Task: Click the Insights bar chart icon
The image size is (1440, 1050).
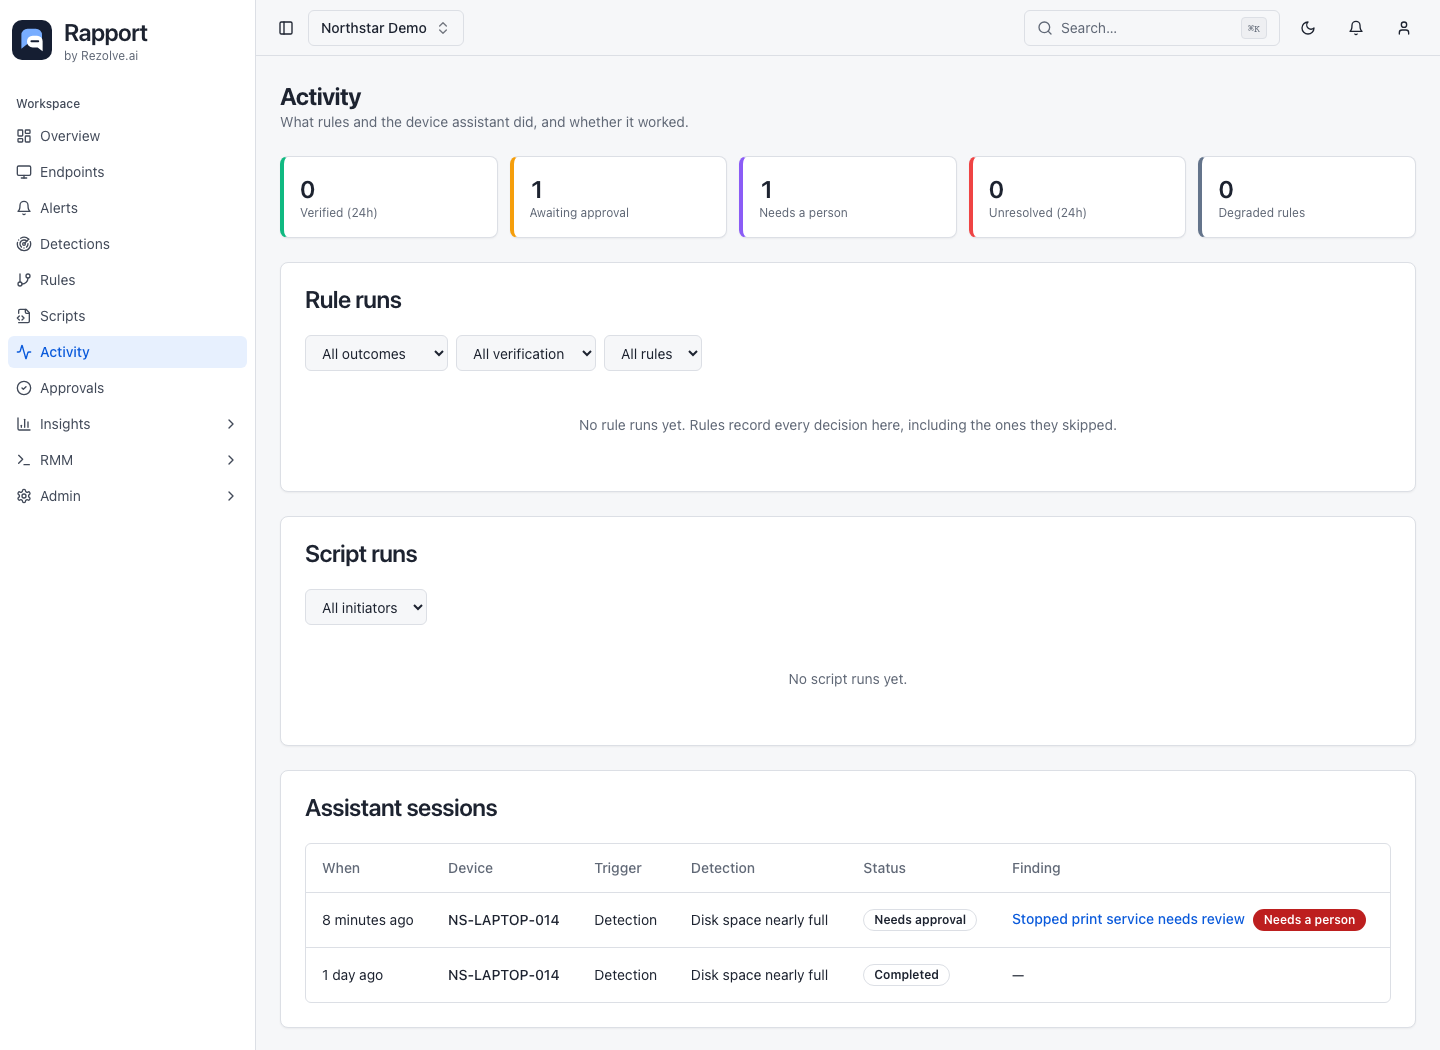Action: (x=24, y=424)
